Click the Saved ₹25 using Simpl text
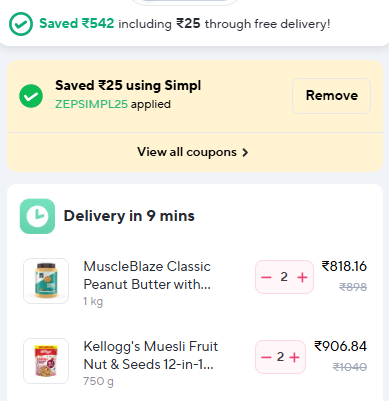 coord(128,86)
